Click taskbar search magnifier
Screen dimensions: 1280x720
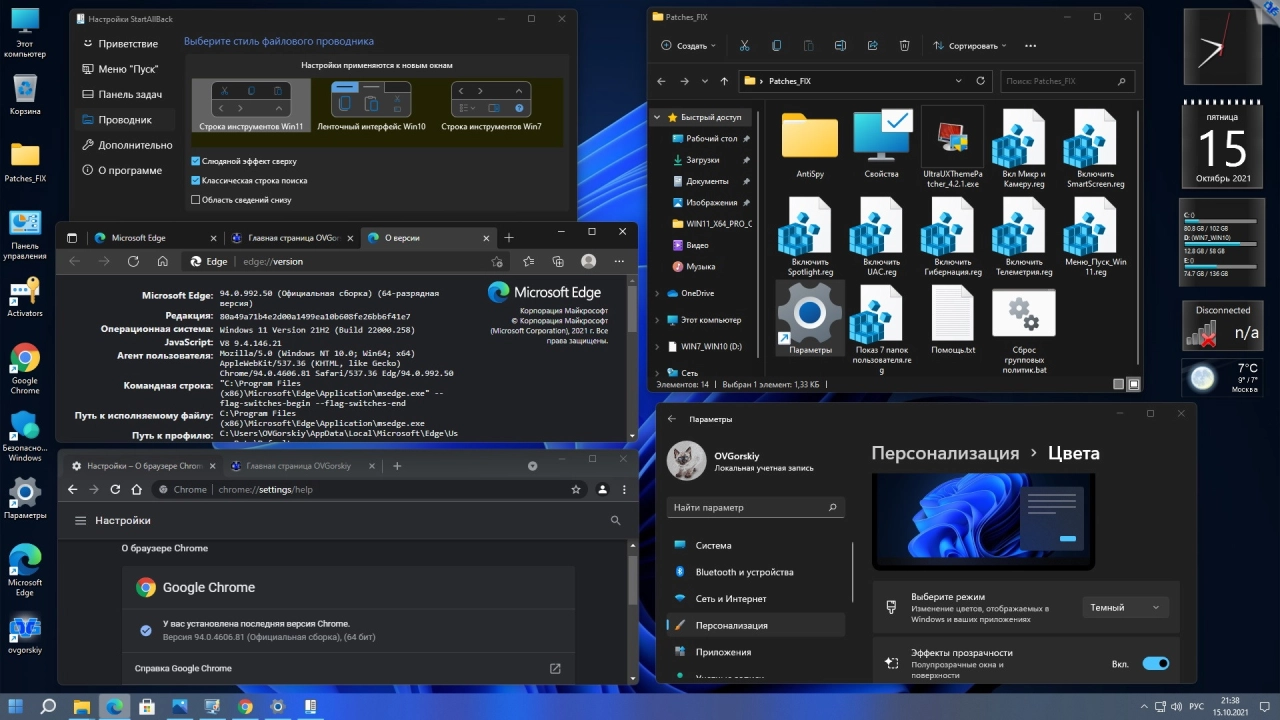(x=48, y=707)
